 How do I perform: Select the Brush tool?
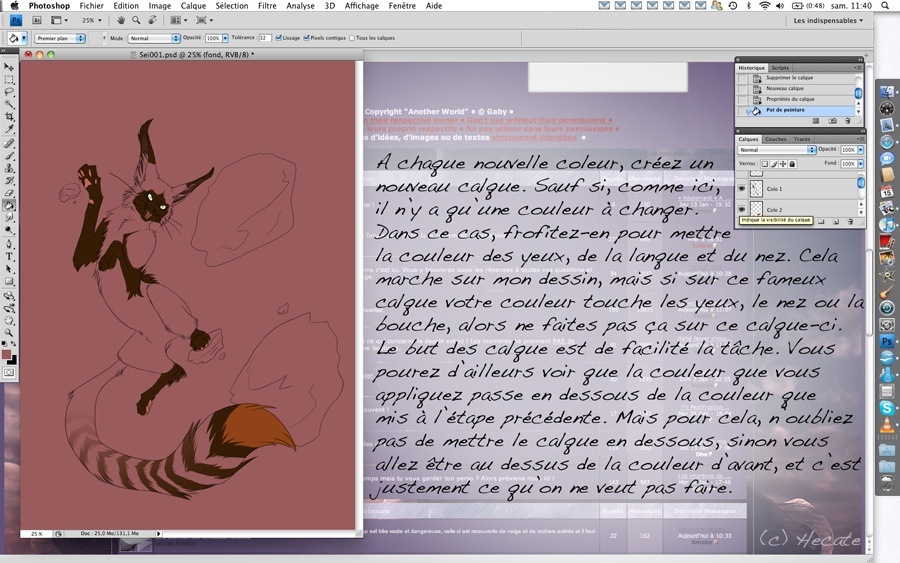(9, 156)
